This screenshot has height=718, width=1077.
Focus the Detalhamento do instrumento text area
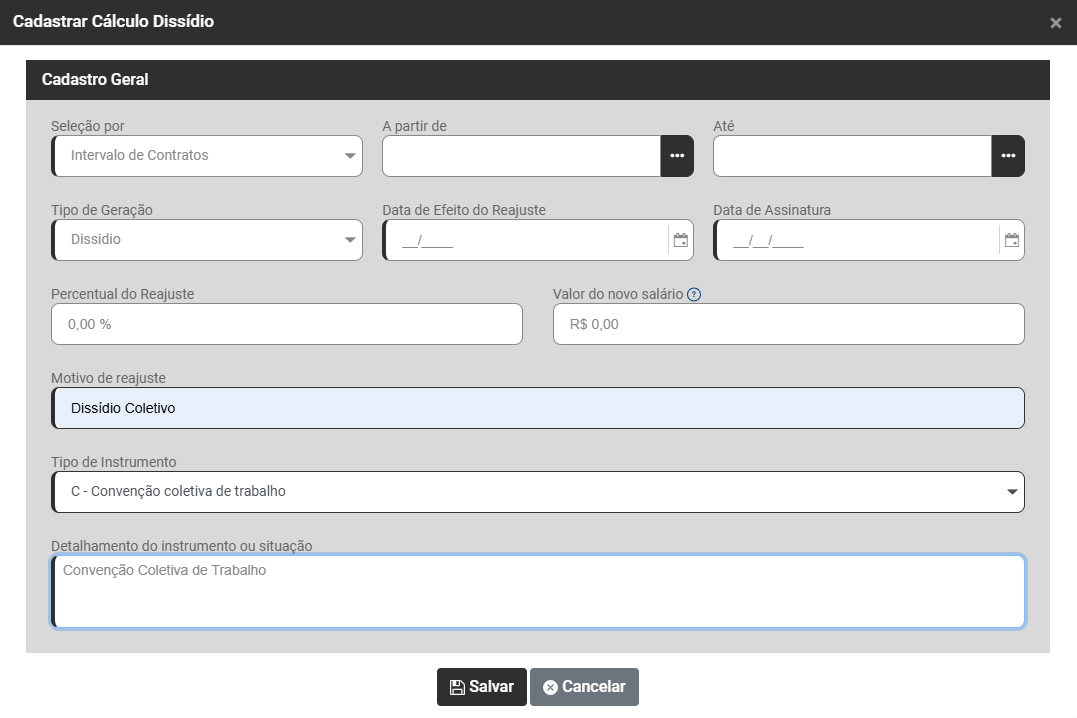(538, 592)
